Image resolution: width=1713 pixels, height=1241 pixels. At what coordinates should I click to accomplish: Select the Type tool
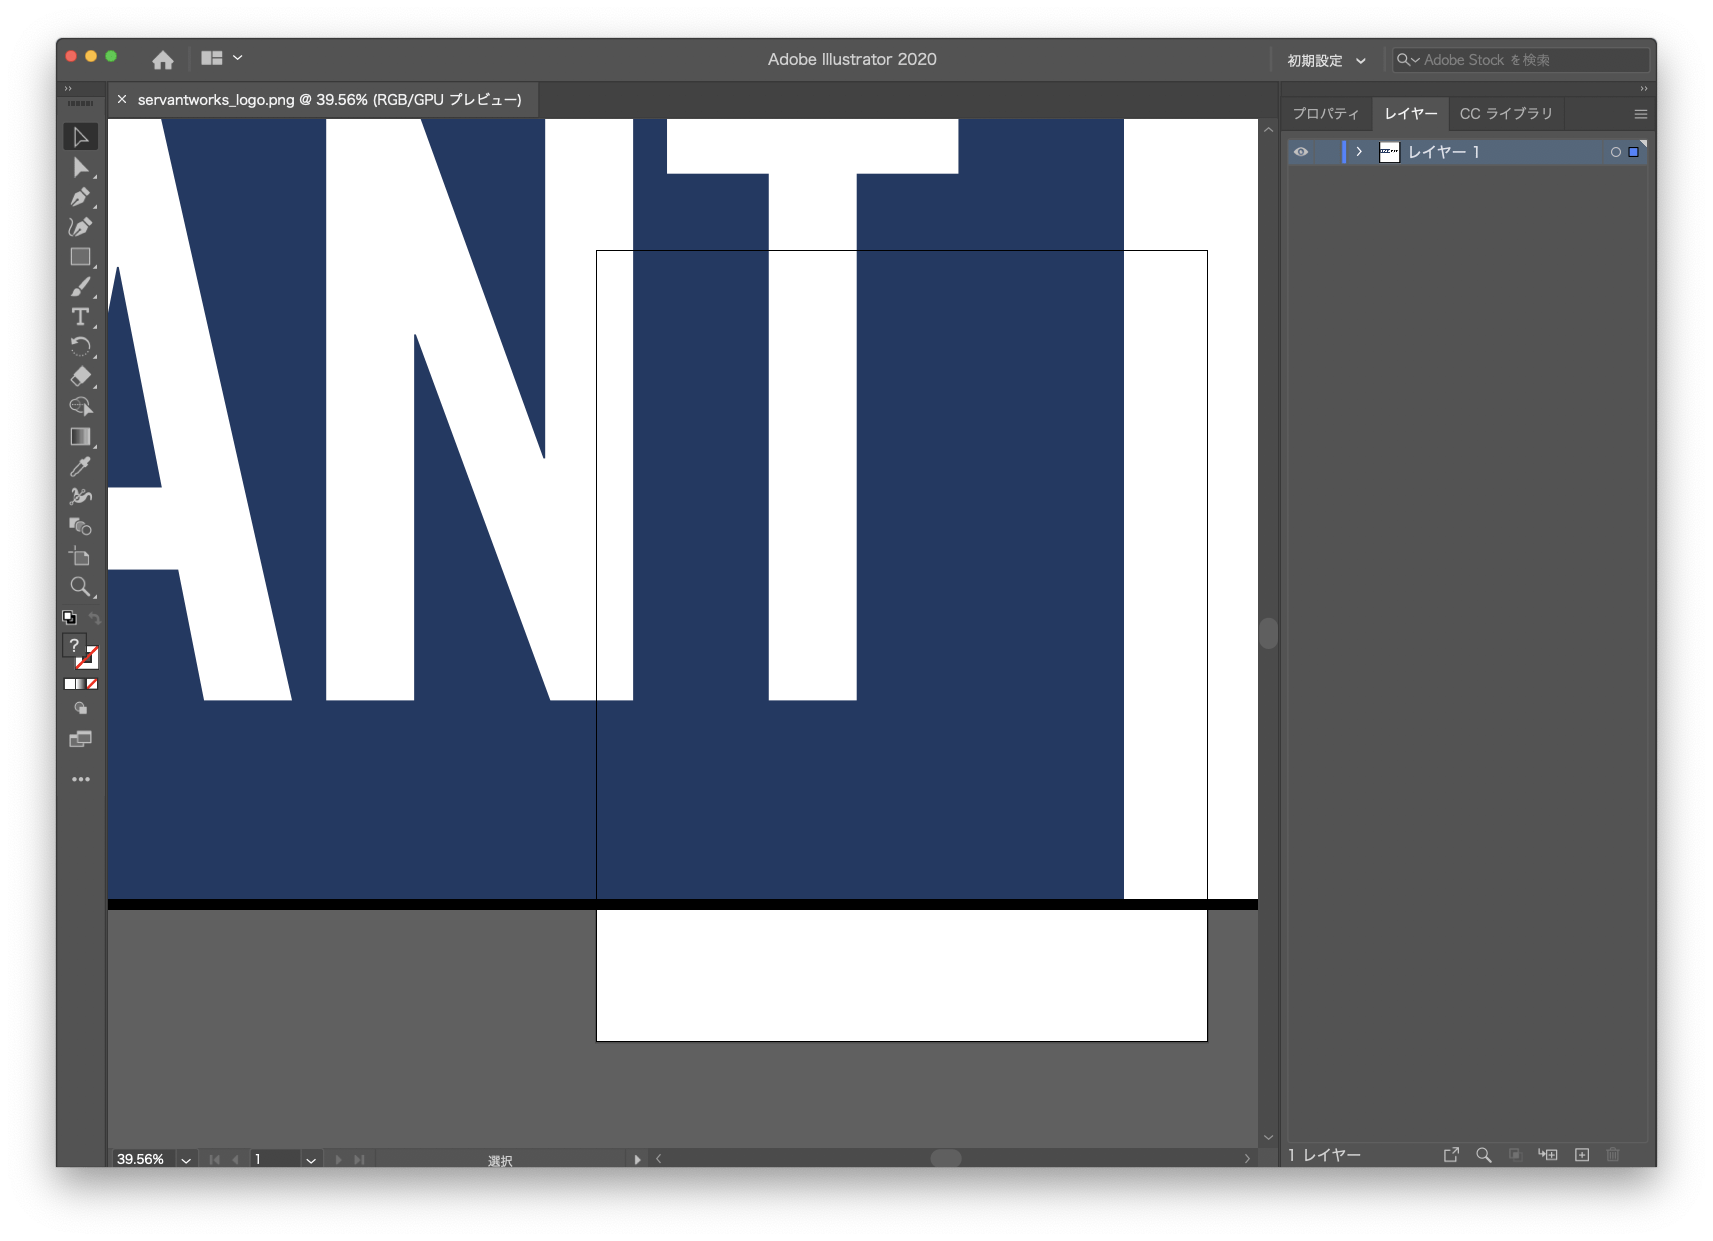coord(80,317)
